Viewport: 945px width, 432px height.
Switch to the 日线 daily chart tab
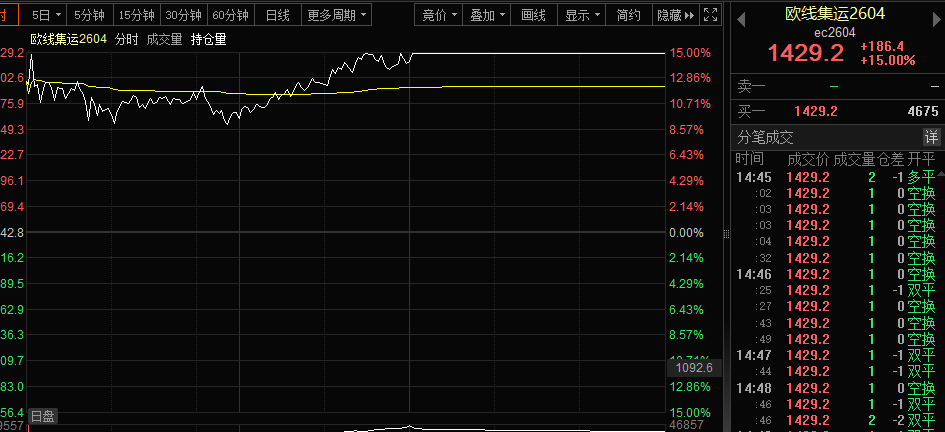coord(277,15)
